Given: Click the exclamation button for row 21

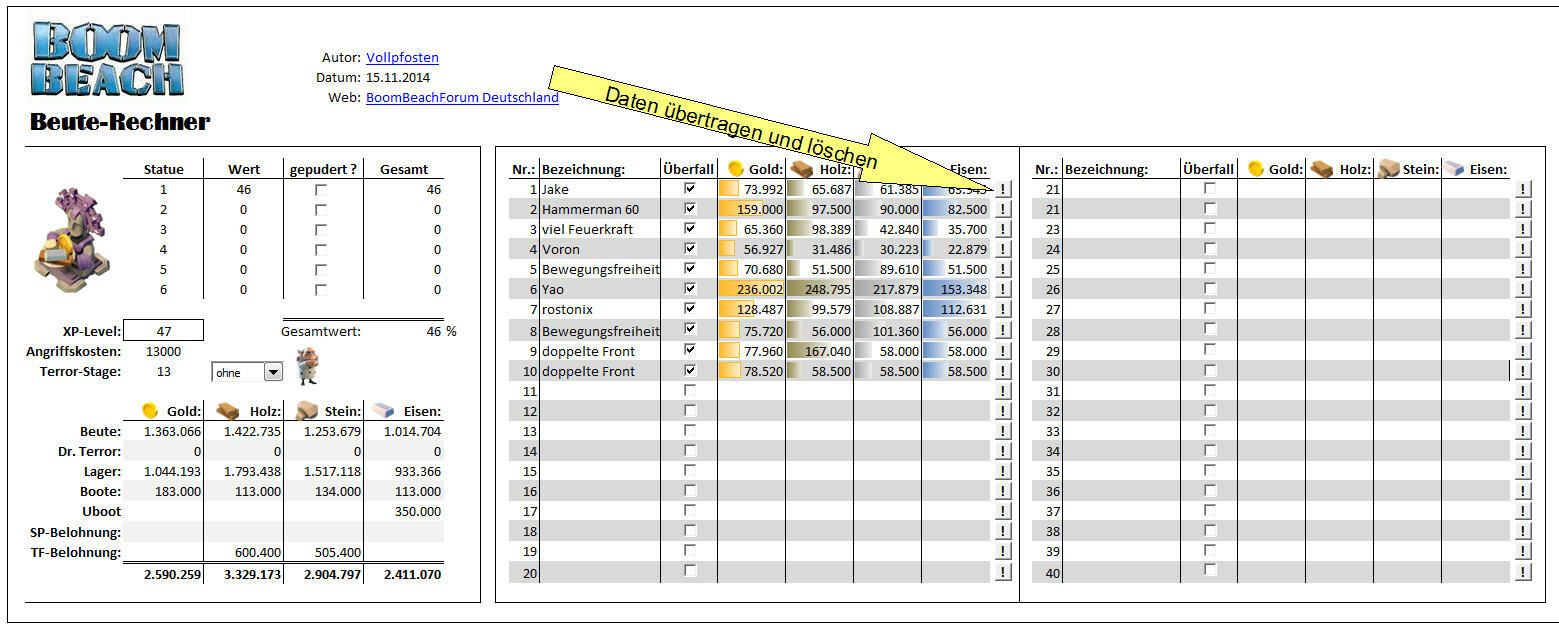Looking at the screenshot, I should 1523,189.
